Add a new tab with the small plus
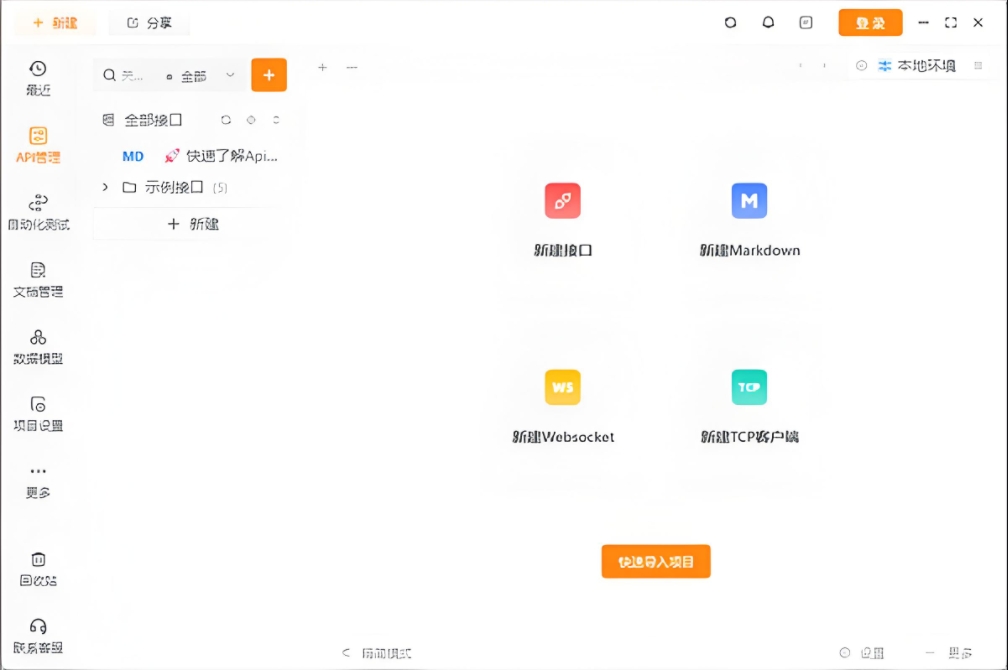 pos(323,67)
